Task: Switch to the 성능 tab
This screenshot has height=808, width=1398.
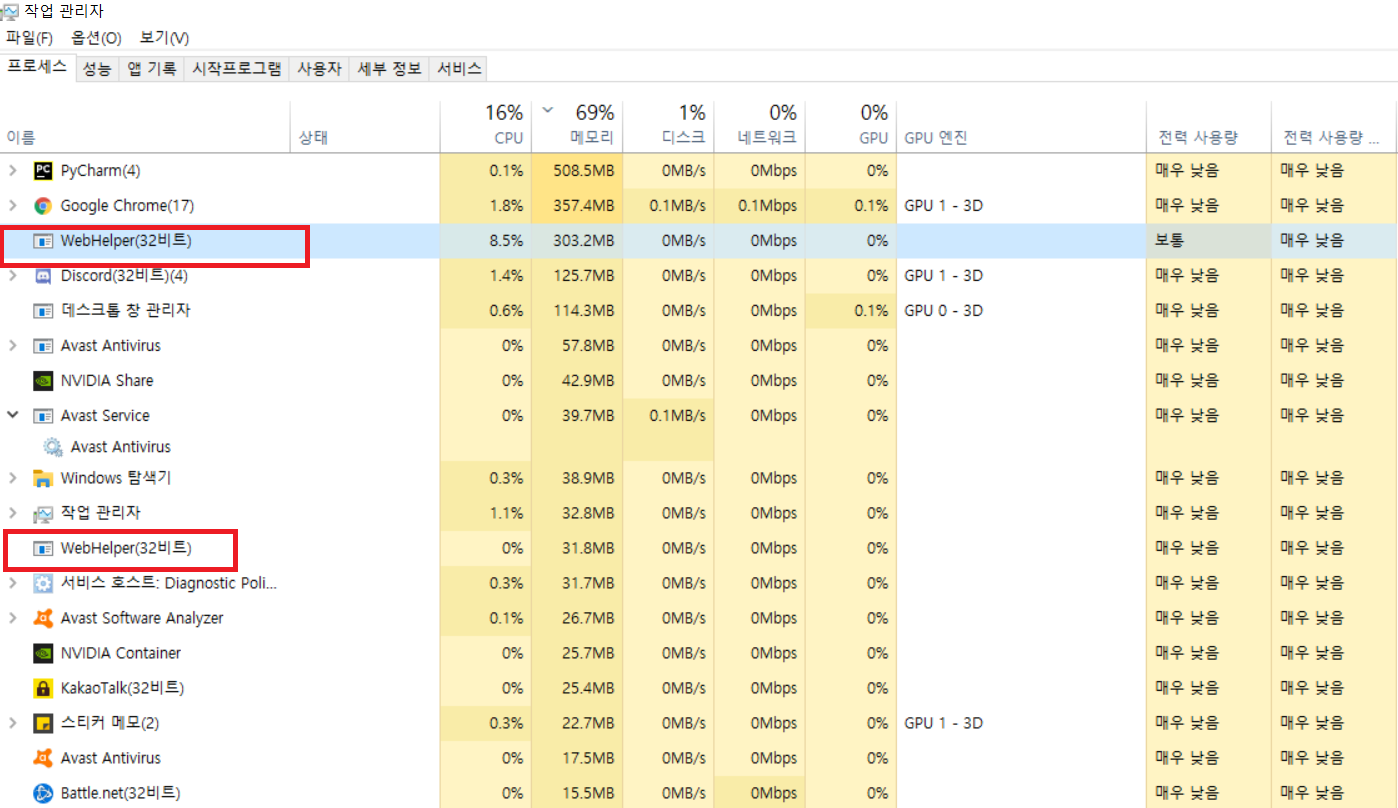Action: coord(97,69)
